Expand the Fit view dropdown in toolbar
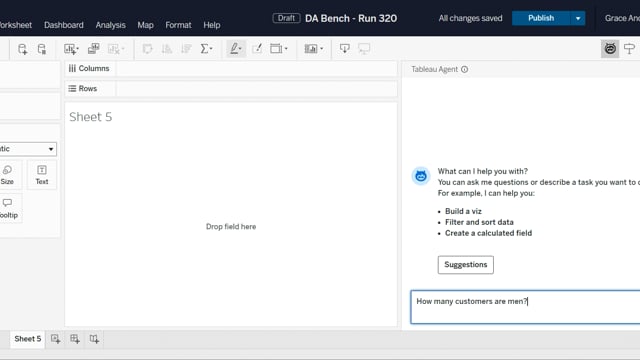640x360 pixels. click(x=279, y=49)
